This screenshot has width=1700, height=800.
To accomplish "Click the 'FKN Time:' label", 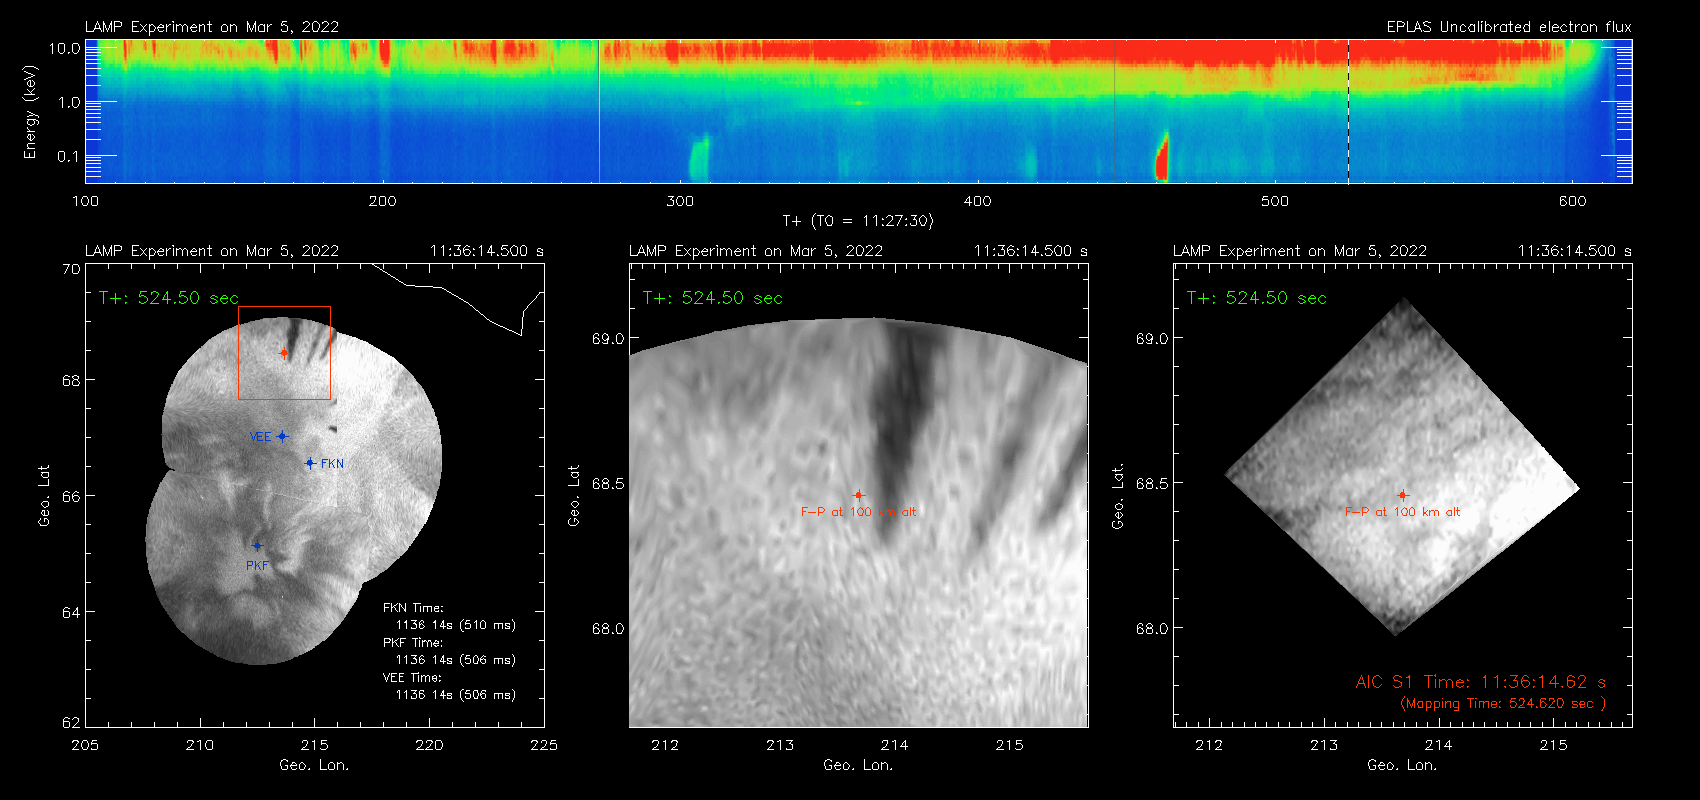I will 413,608.
